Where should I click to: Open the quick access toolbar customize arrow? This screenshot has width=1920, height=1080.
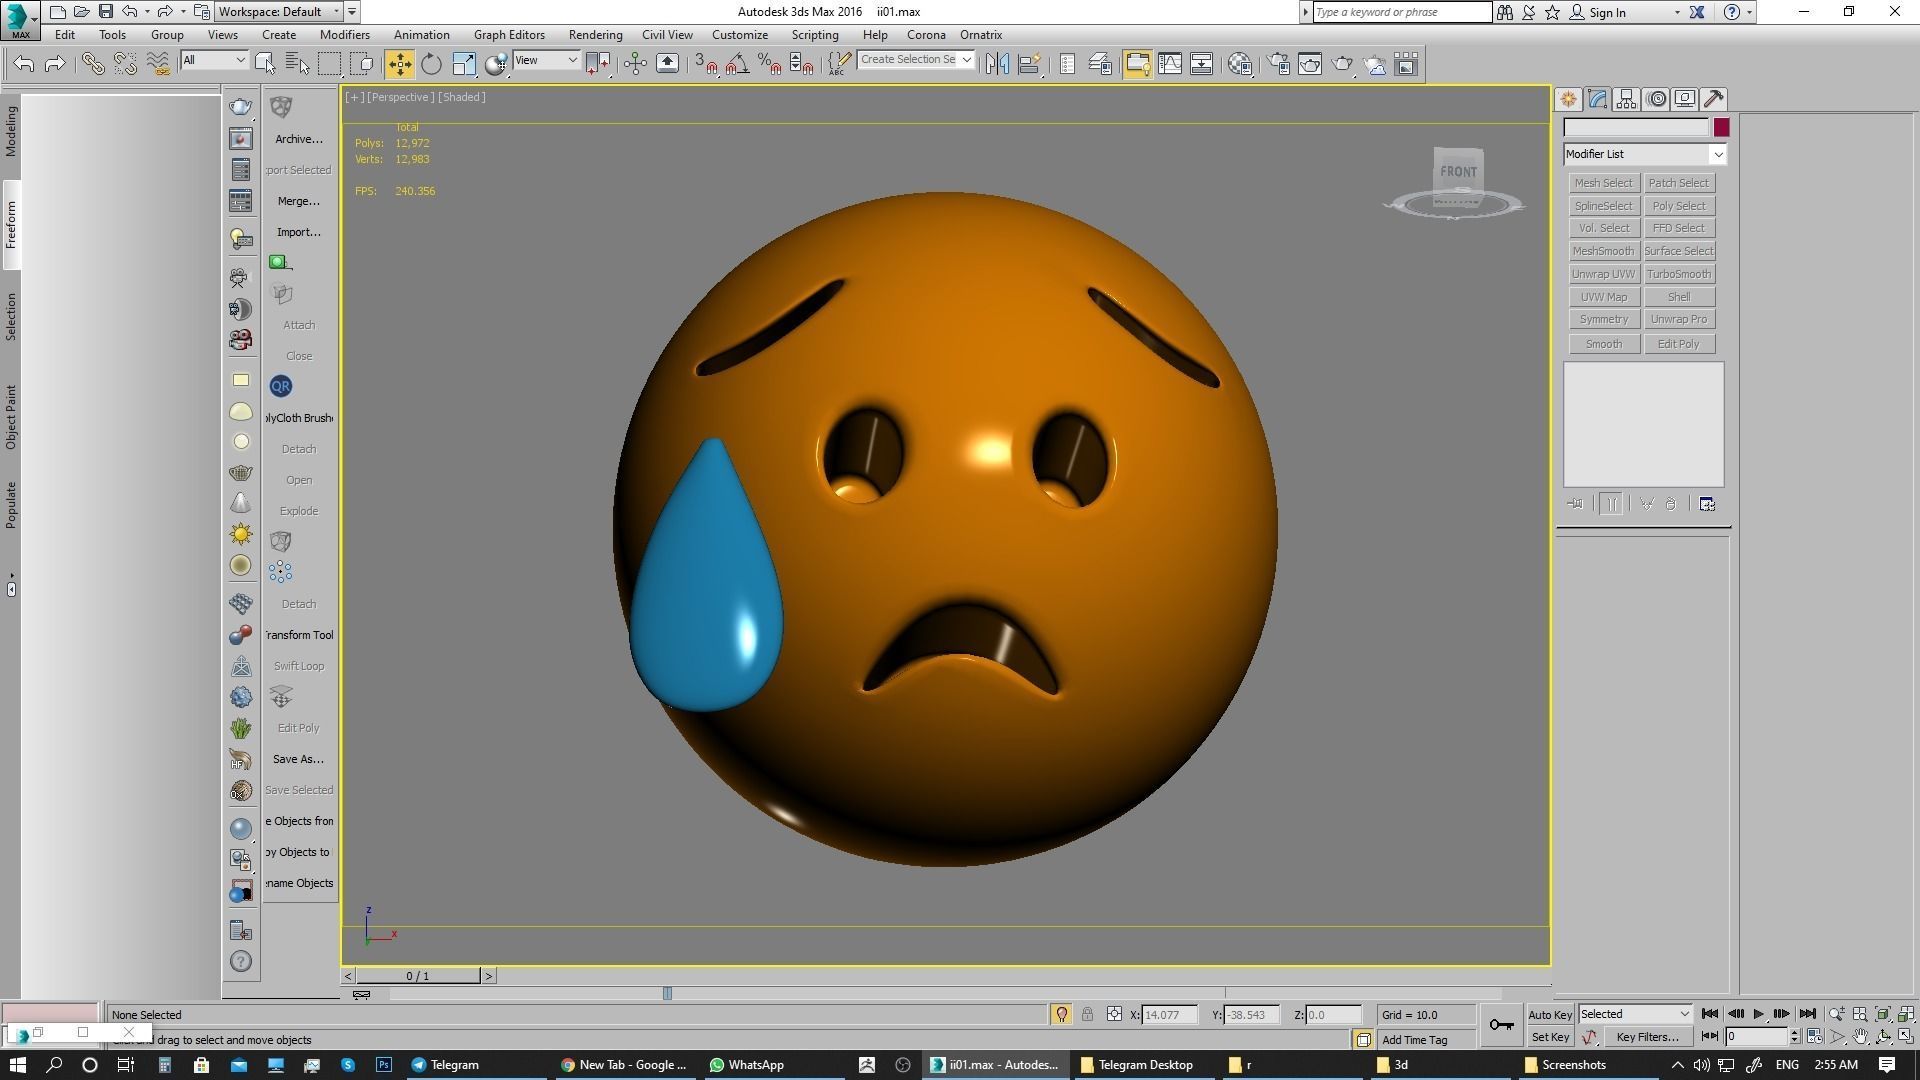[x=352, y=12]
